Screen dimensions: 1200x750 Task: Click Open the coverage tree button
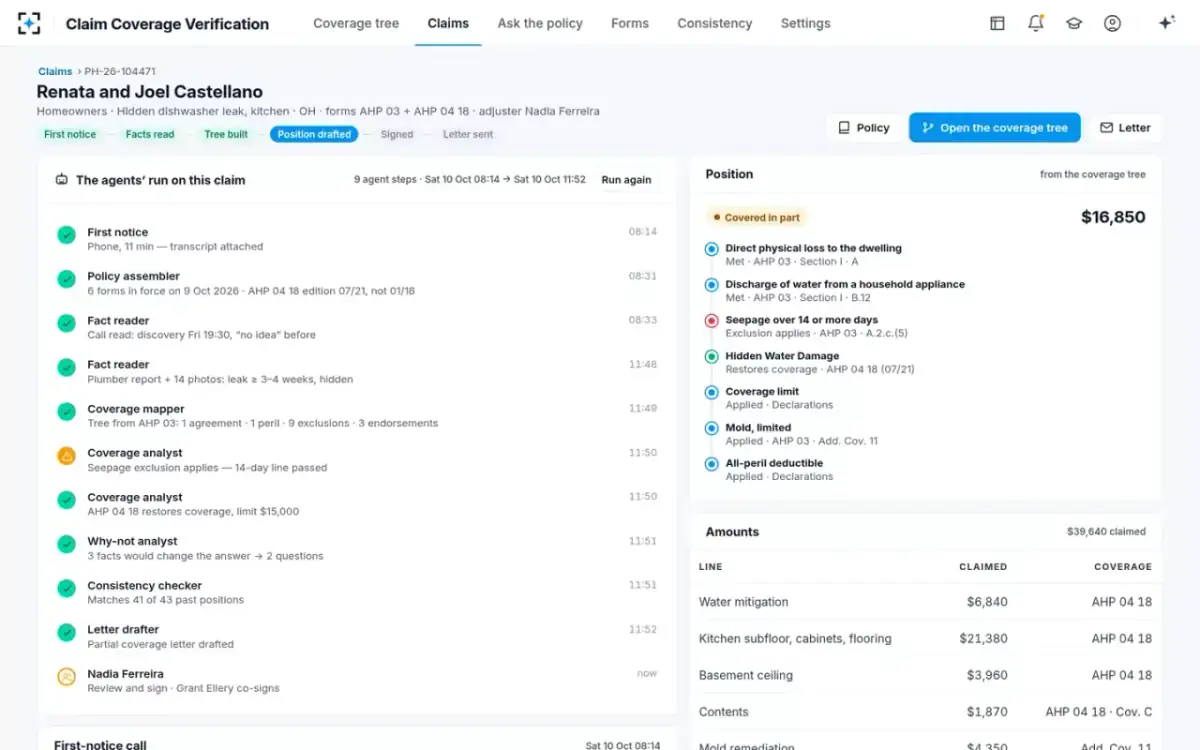(995, 128)
